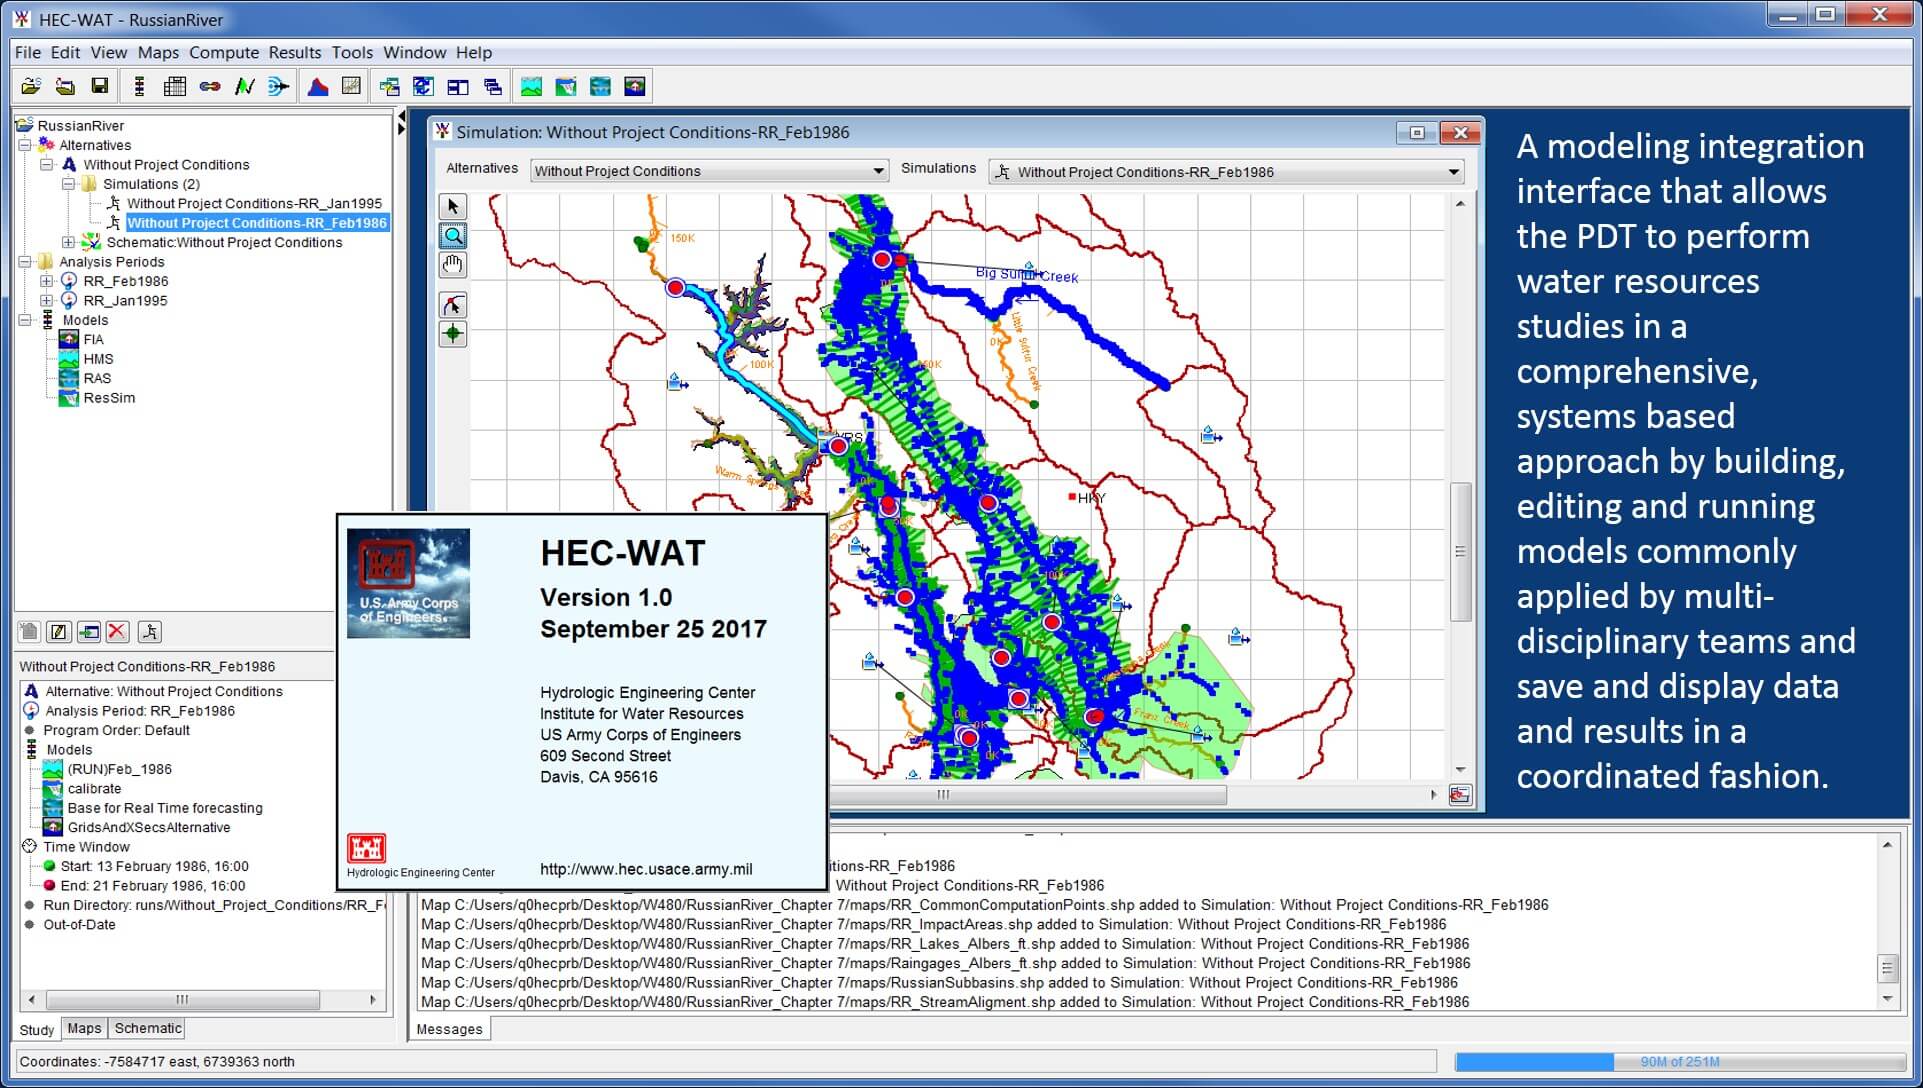Open the Simulations dropdown in simulation window
The height and width of the screenshot is (1088, 1923).
click(1226, 172)
